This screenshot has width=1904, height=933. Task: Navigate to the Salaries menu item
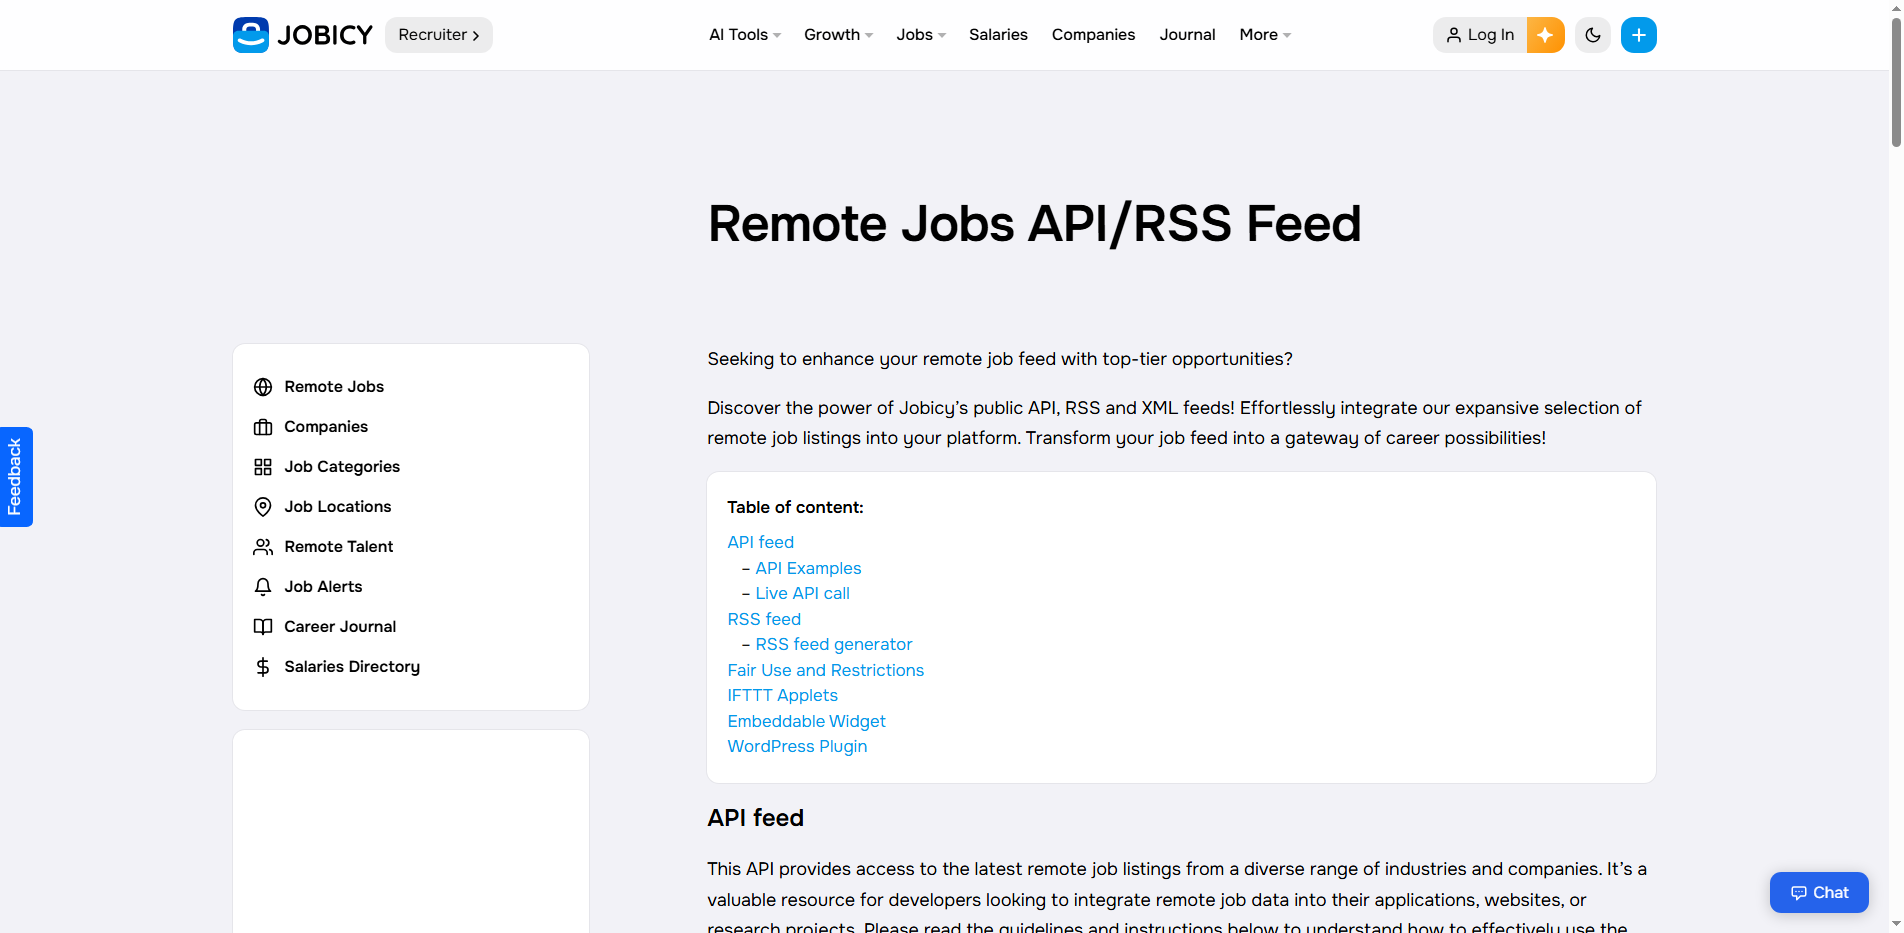click(x=997, y=34)
